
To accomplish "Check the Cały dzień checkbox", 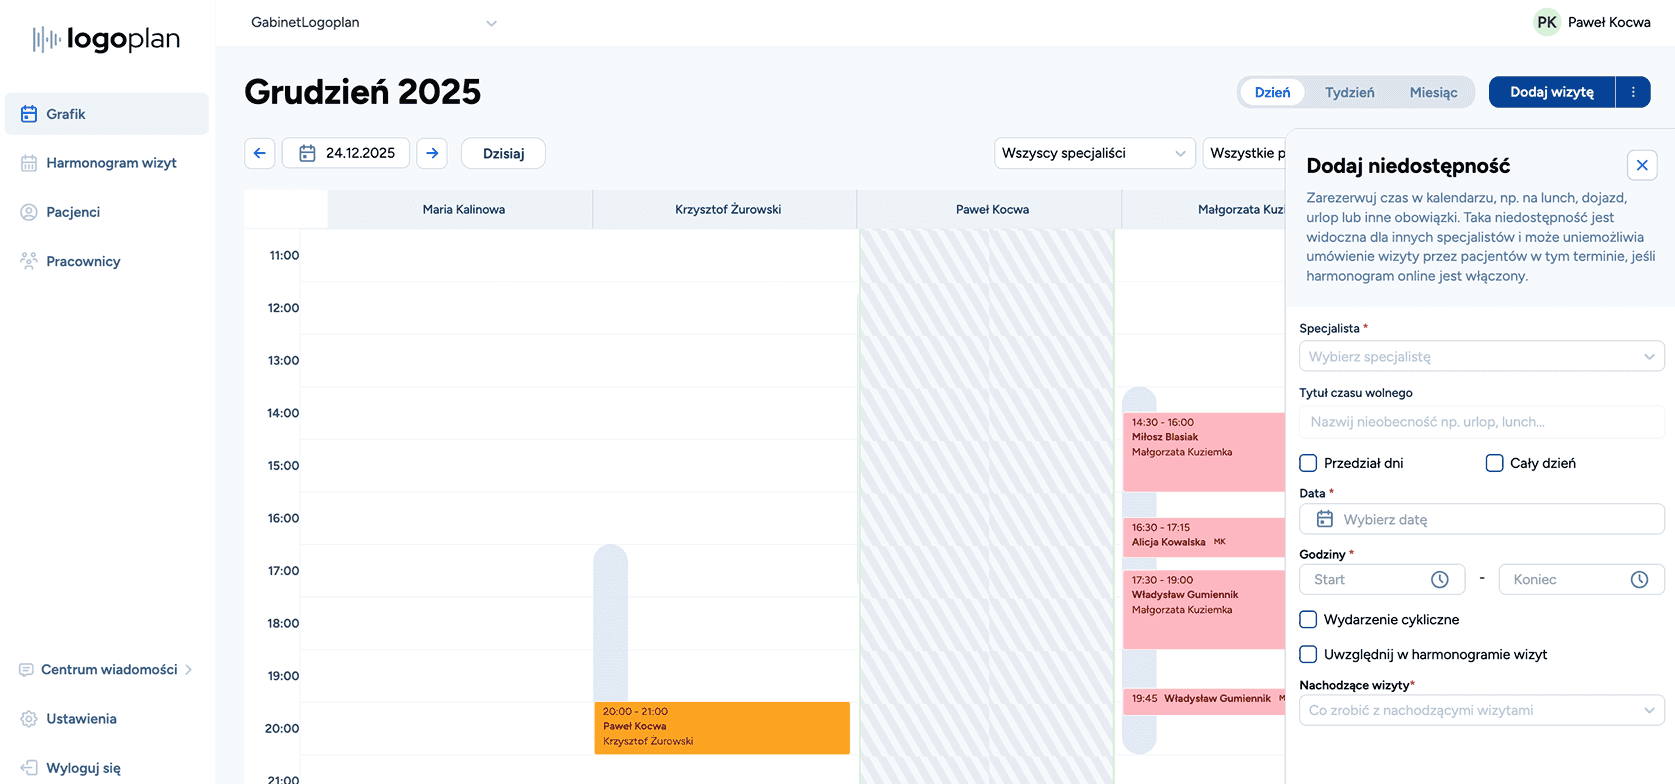I will coord(1494,463).
